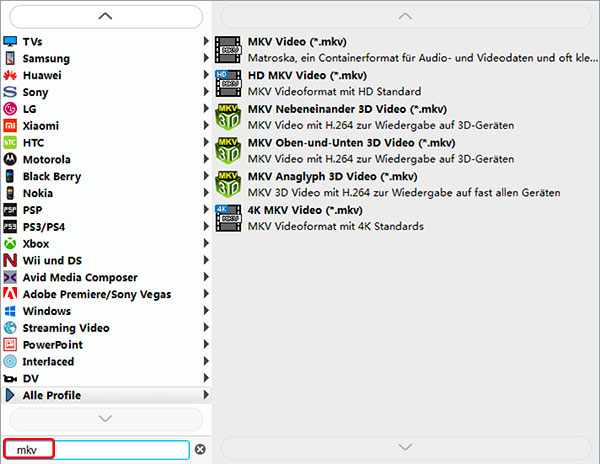Screen dimensions: 600x464
Task: Click the Nokia label
Action: 38,193
